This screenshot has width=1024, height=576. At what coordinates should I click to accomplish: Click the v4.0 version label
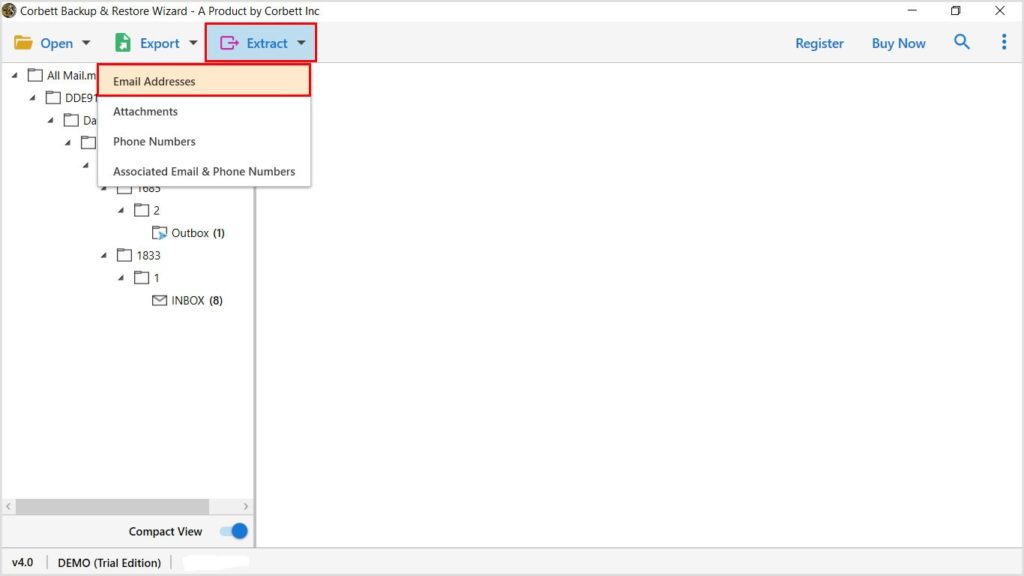22,562
